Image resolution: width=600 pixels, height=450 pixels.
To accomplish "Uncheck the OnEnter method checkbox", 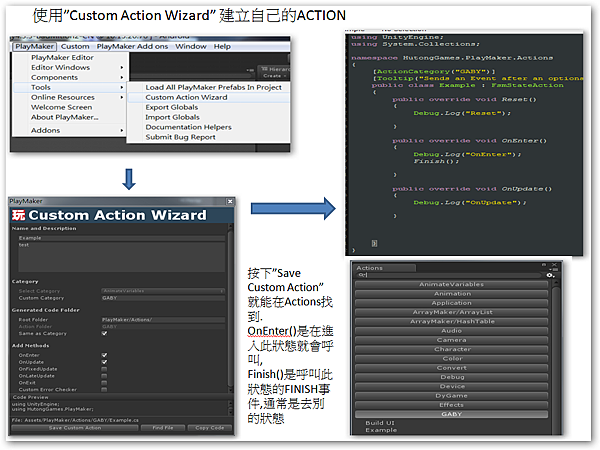I will point(104,355).
